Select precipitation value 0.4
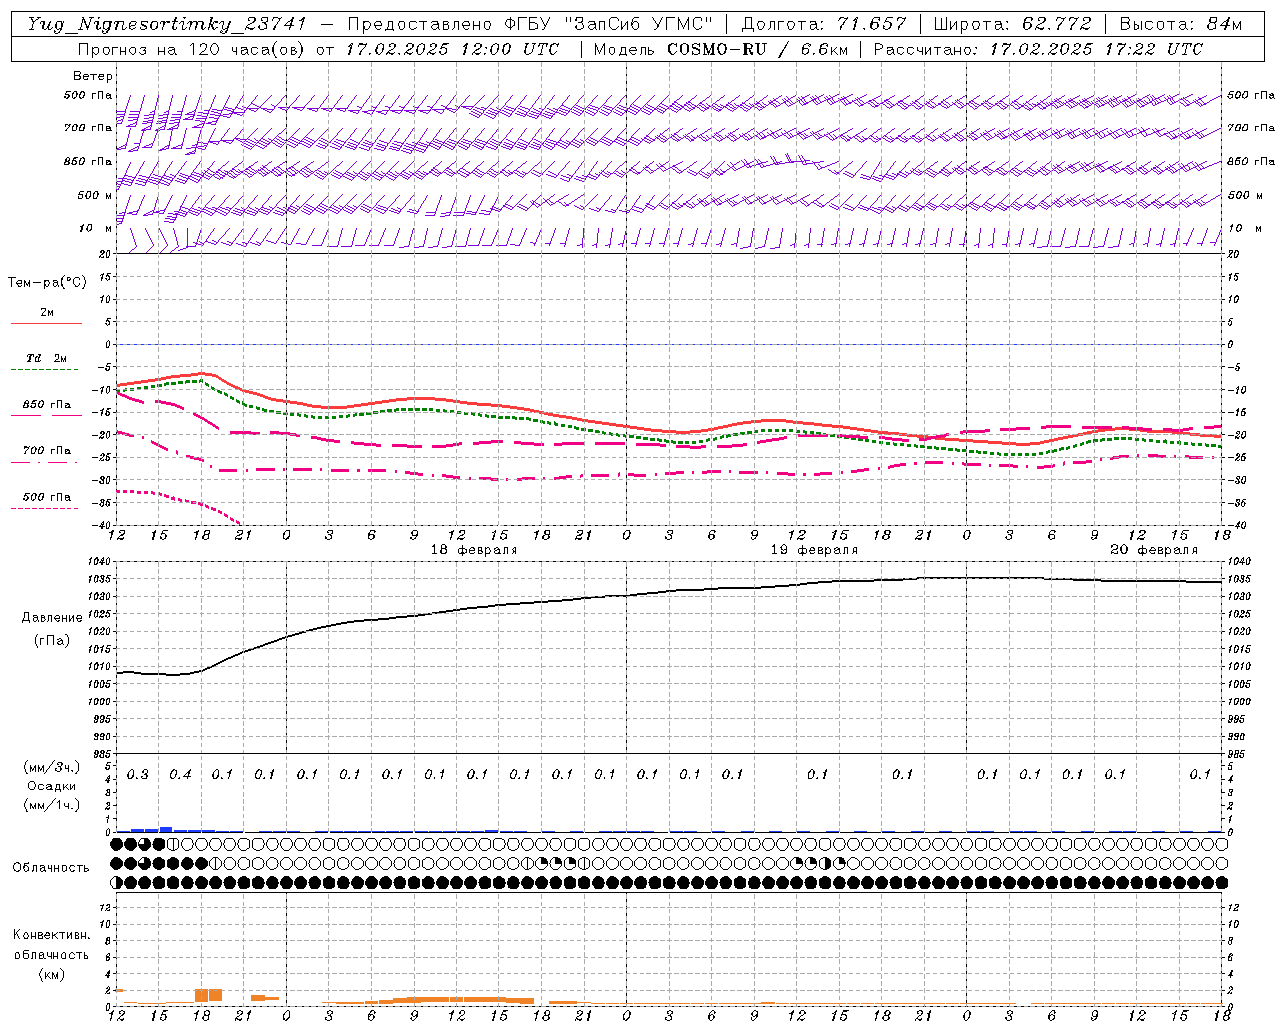 tap(180, 774)
